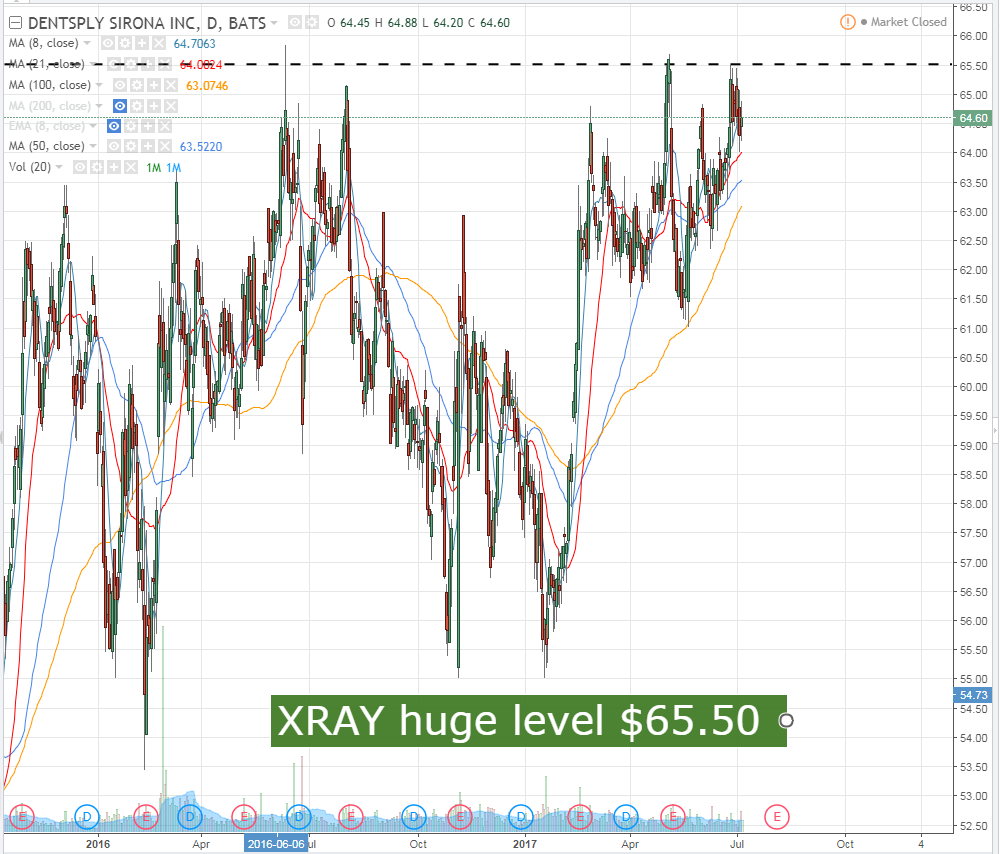Open settings gear for MA (21, close)
Image resolution: width=1000 pixels, height=854 pixels.
(x=131, y=64)
